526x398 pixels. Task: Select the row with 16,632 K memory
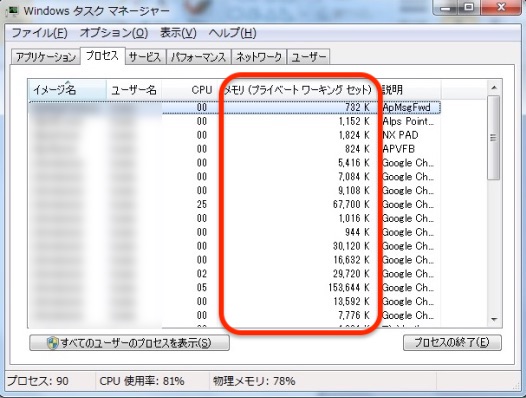[x=235, y=260]
